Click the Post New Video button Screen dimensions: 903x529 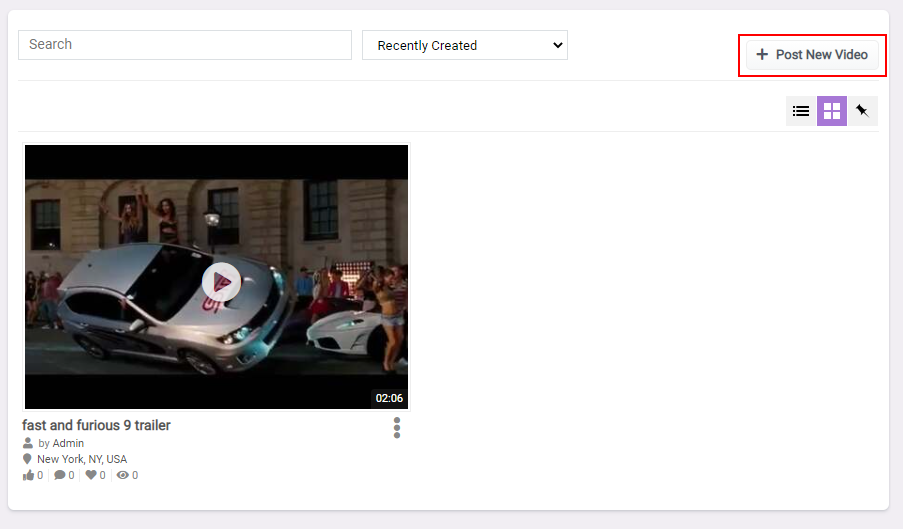[x=812, y=55]
